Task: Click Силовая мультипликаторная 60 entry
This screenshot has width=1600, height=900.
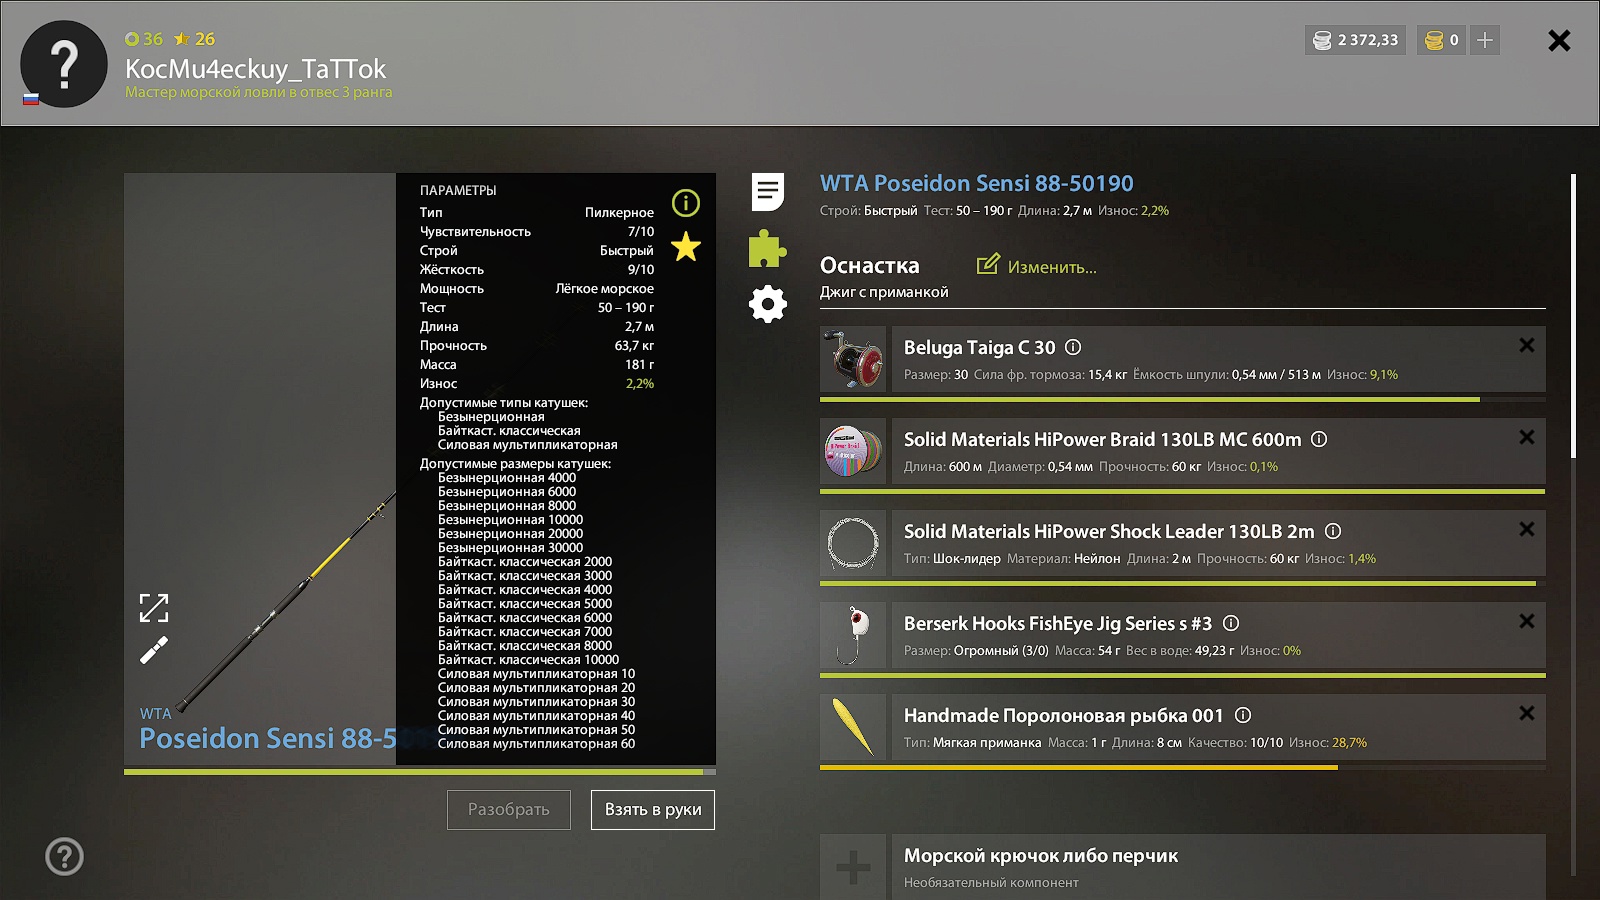Action: click(x=536, y=743)
